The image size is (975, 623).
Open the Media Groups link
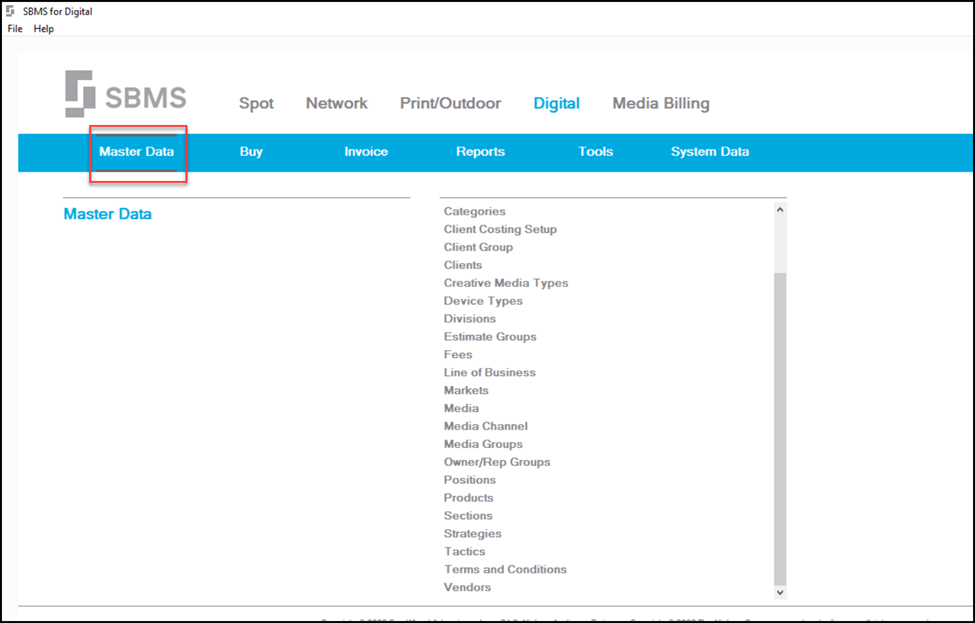[483, 444]
